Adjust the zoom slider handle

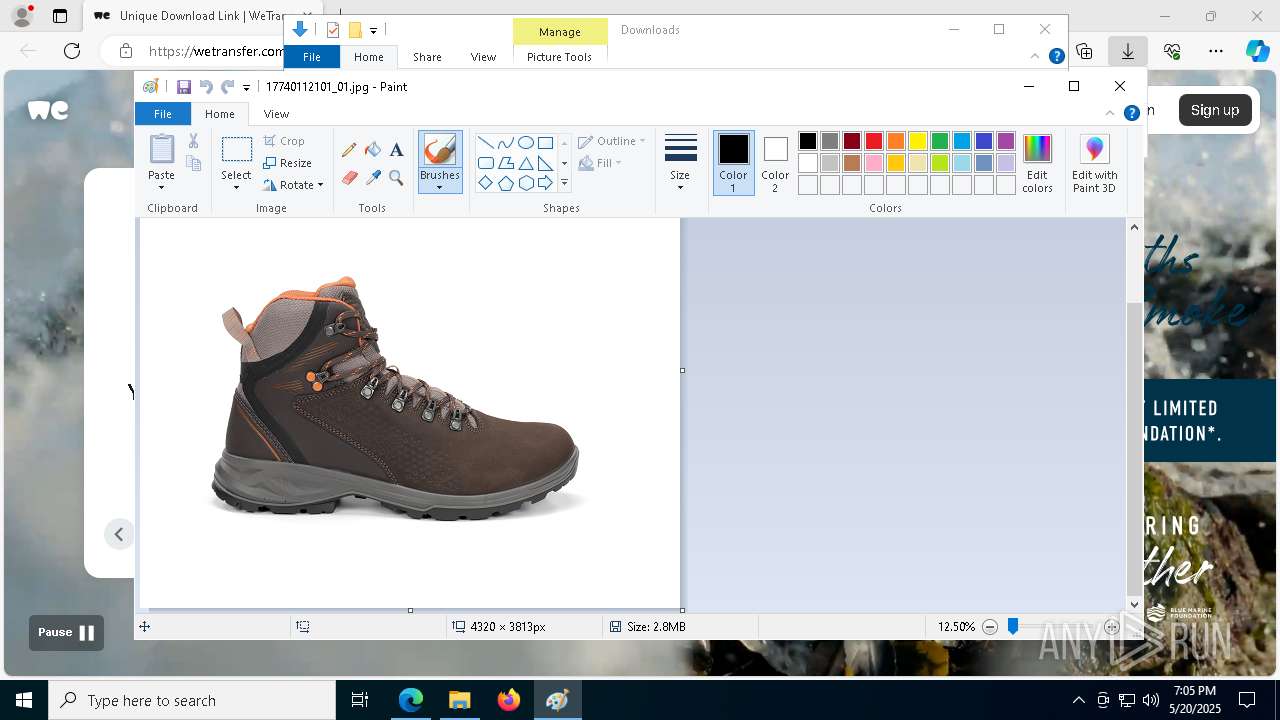coord(1013,626)
